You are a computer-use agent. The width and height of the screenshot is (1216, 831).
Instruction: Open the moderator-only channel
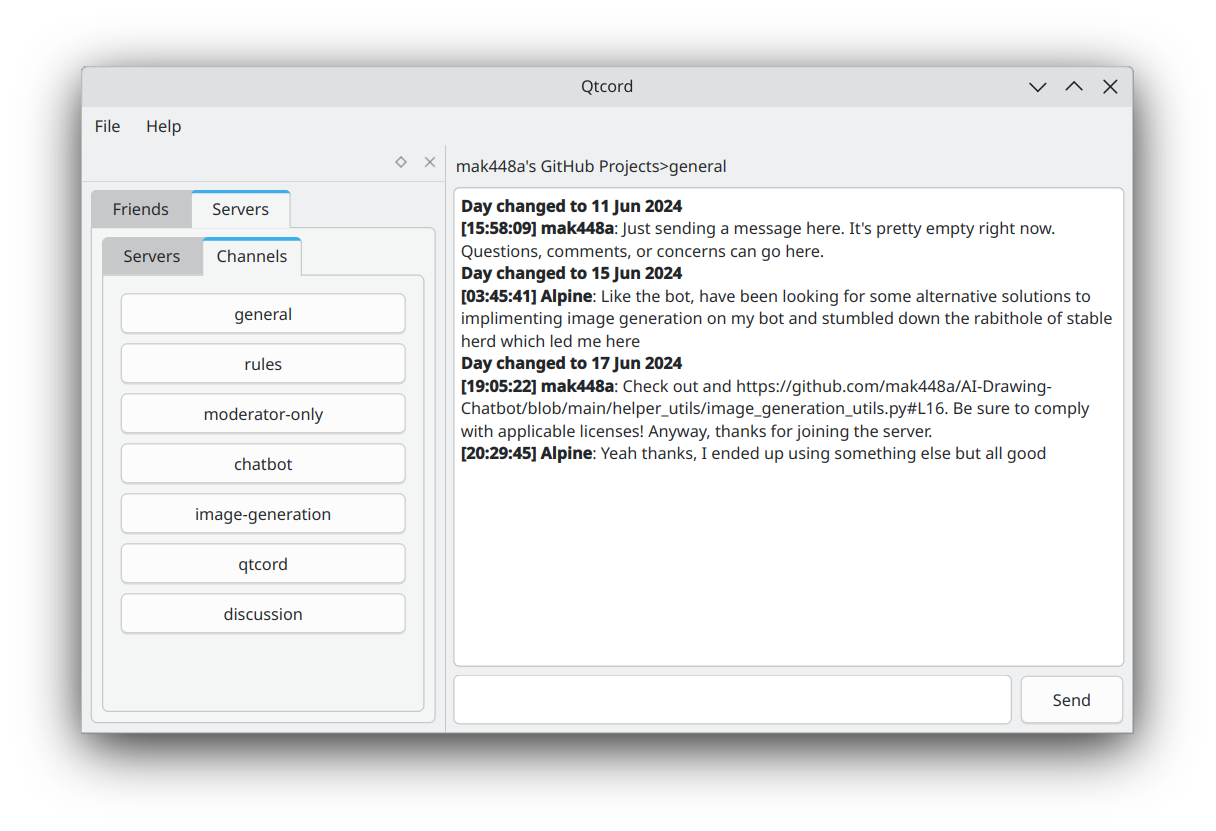pyautogui.click(x=263, y=414)
